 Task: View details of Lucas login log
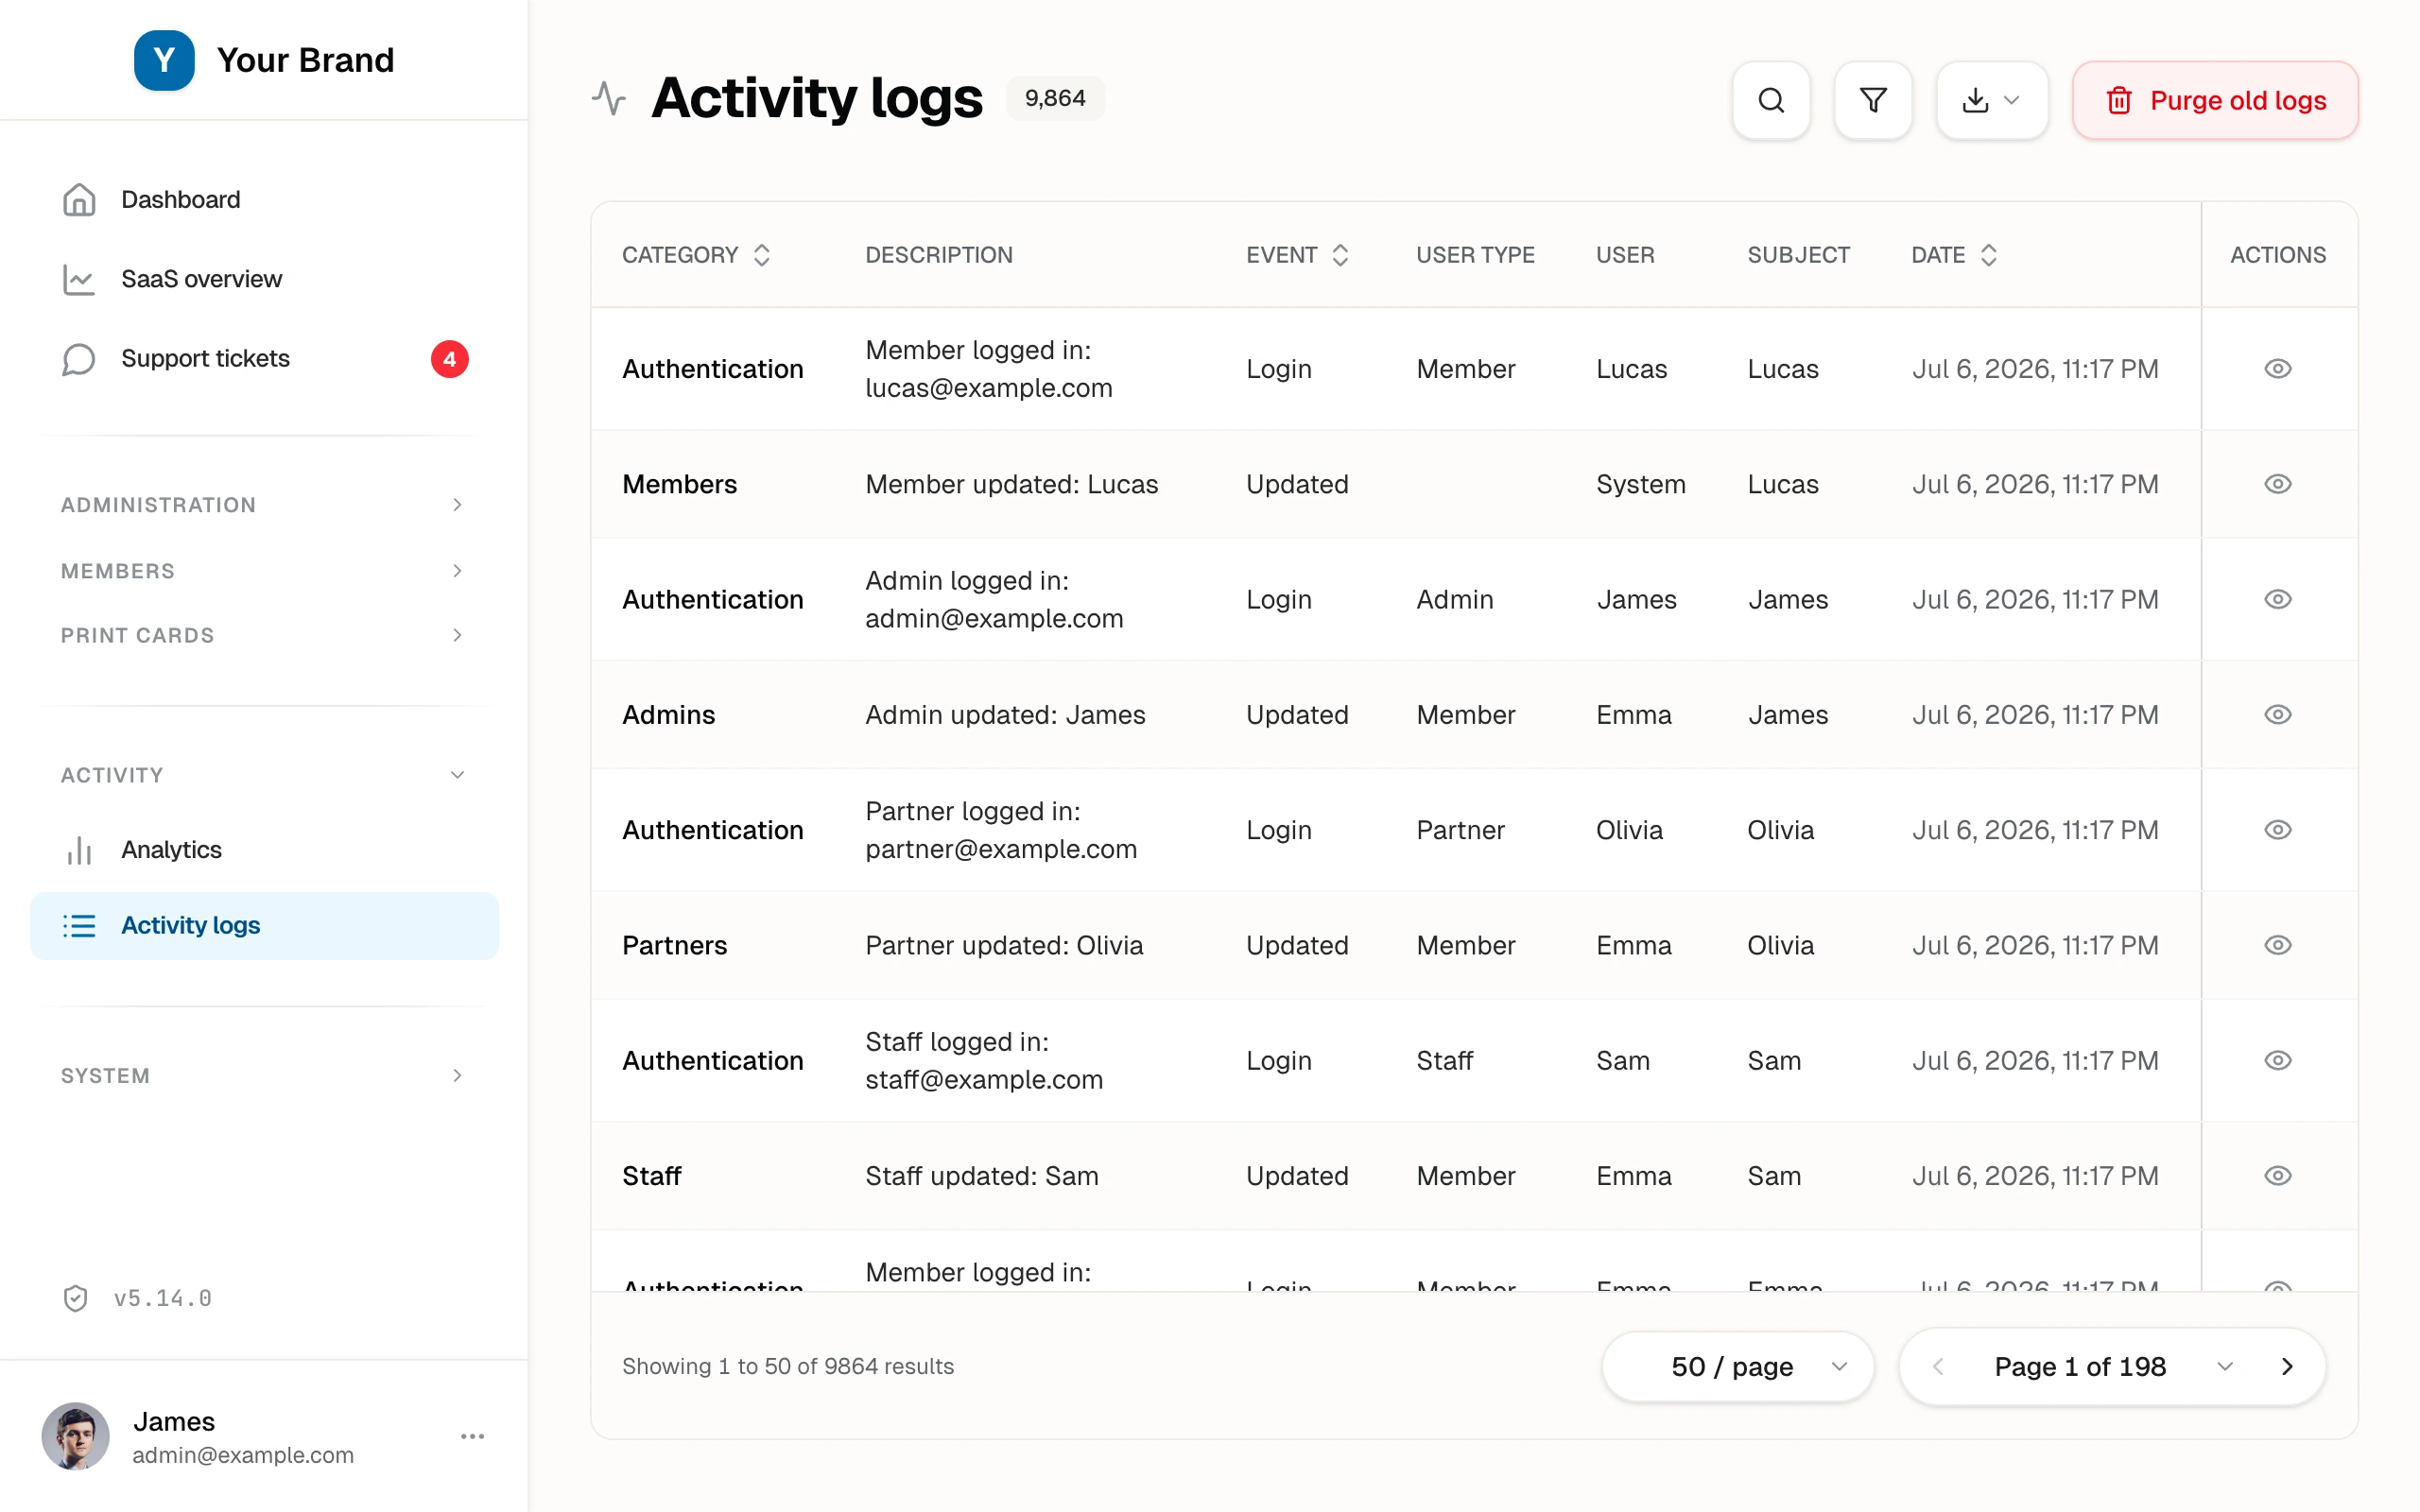pos(2278,369)
